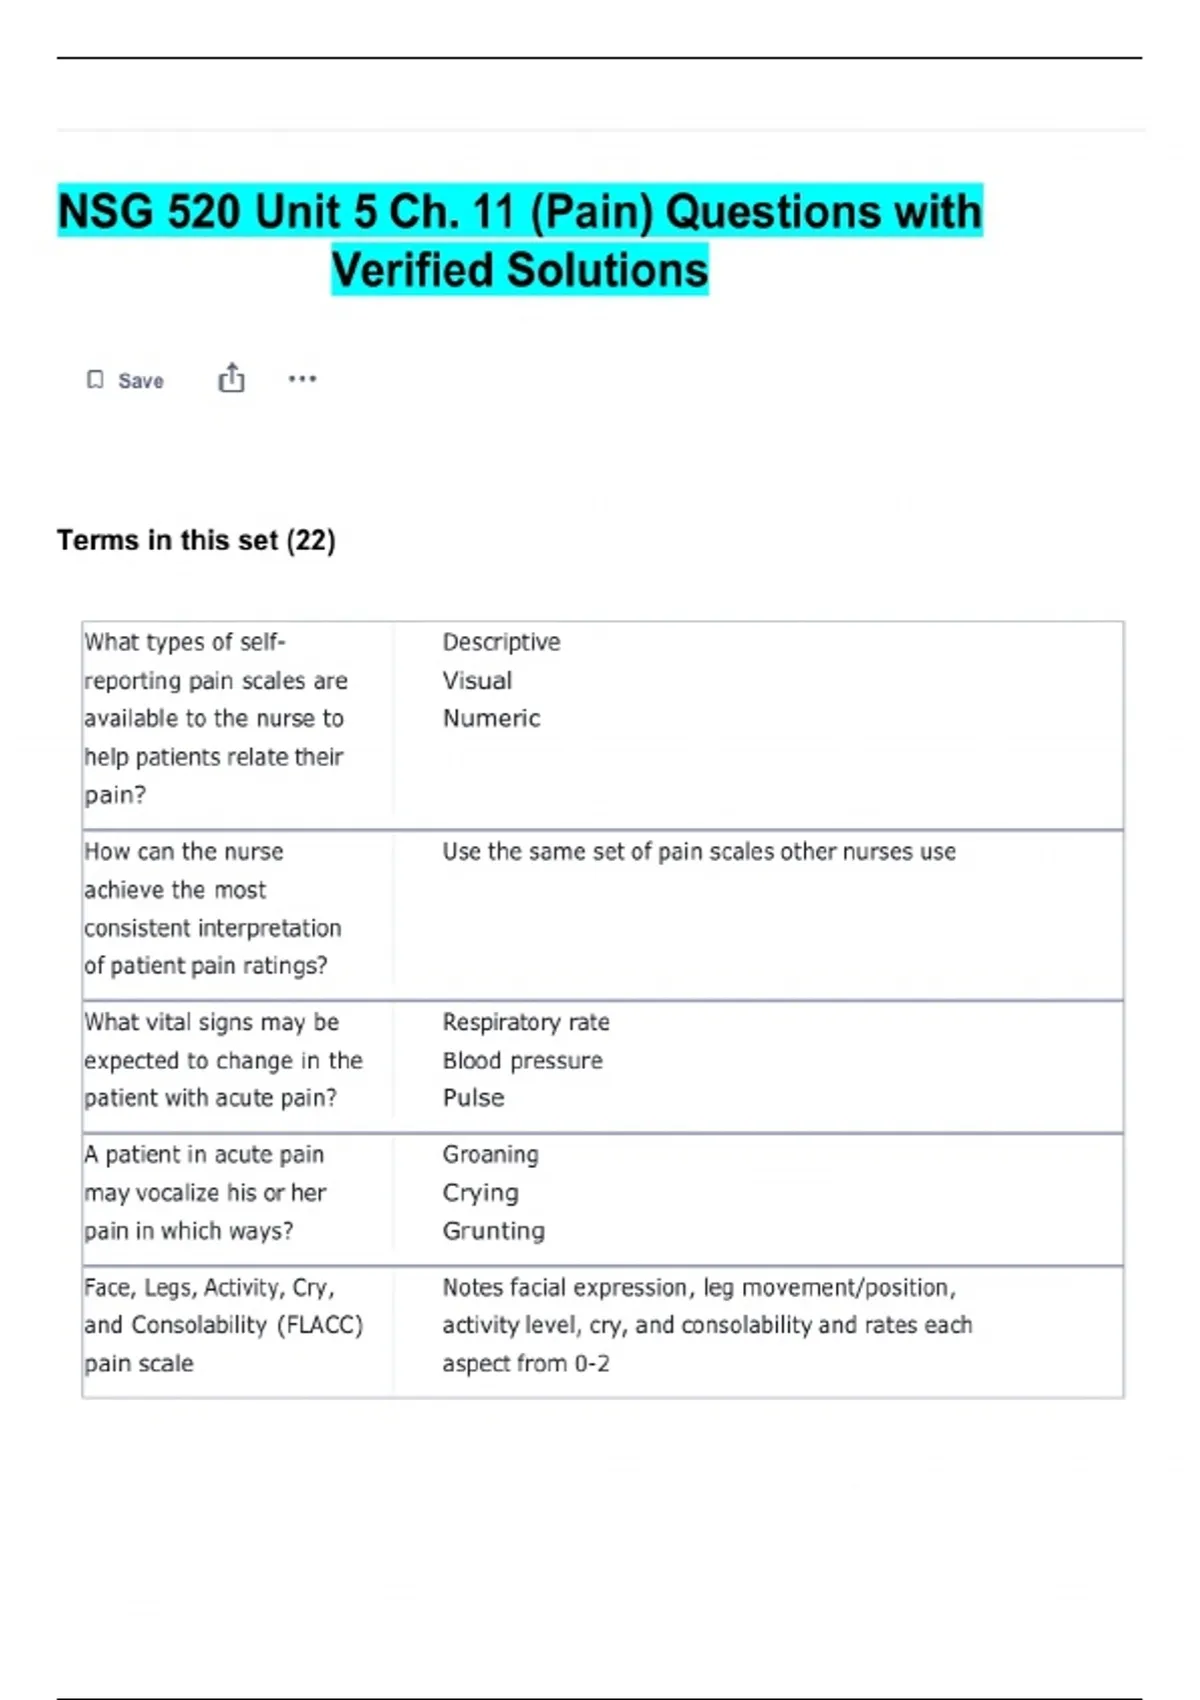
Task: Click the 'Pulse' answer line
Action: tap(473, 1098)
